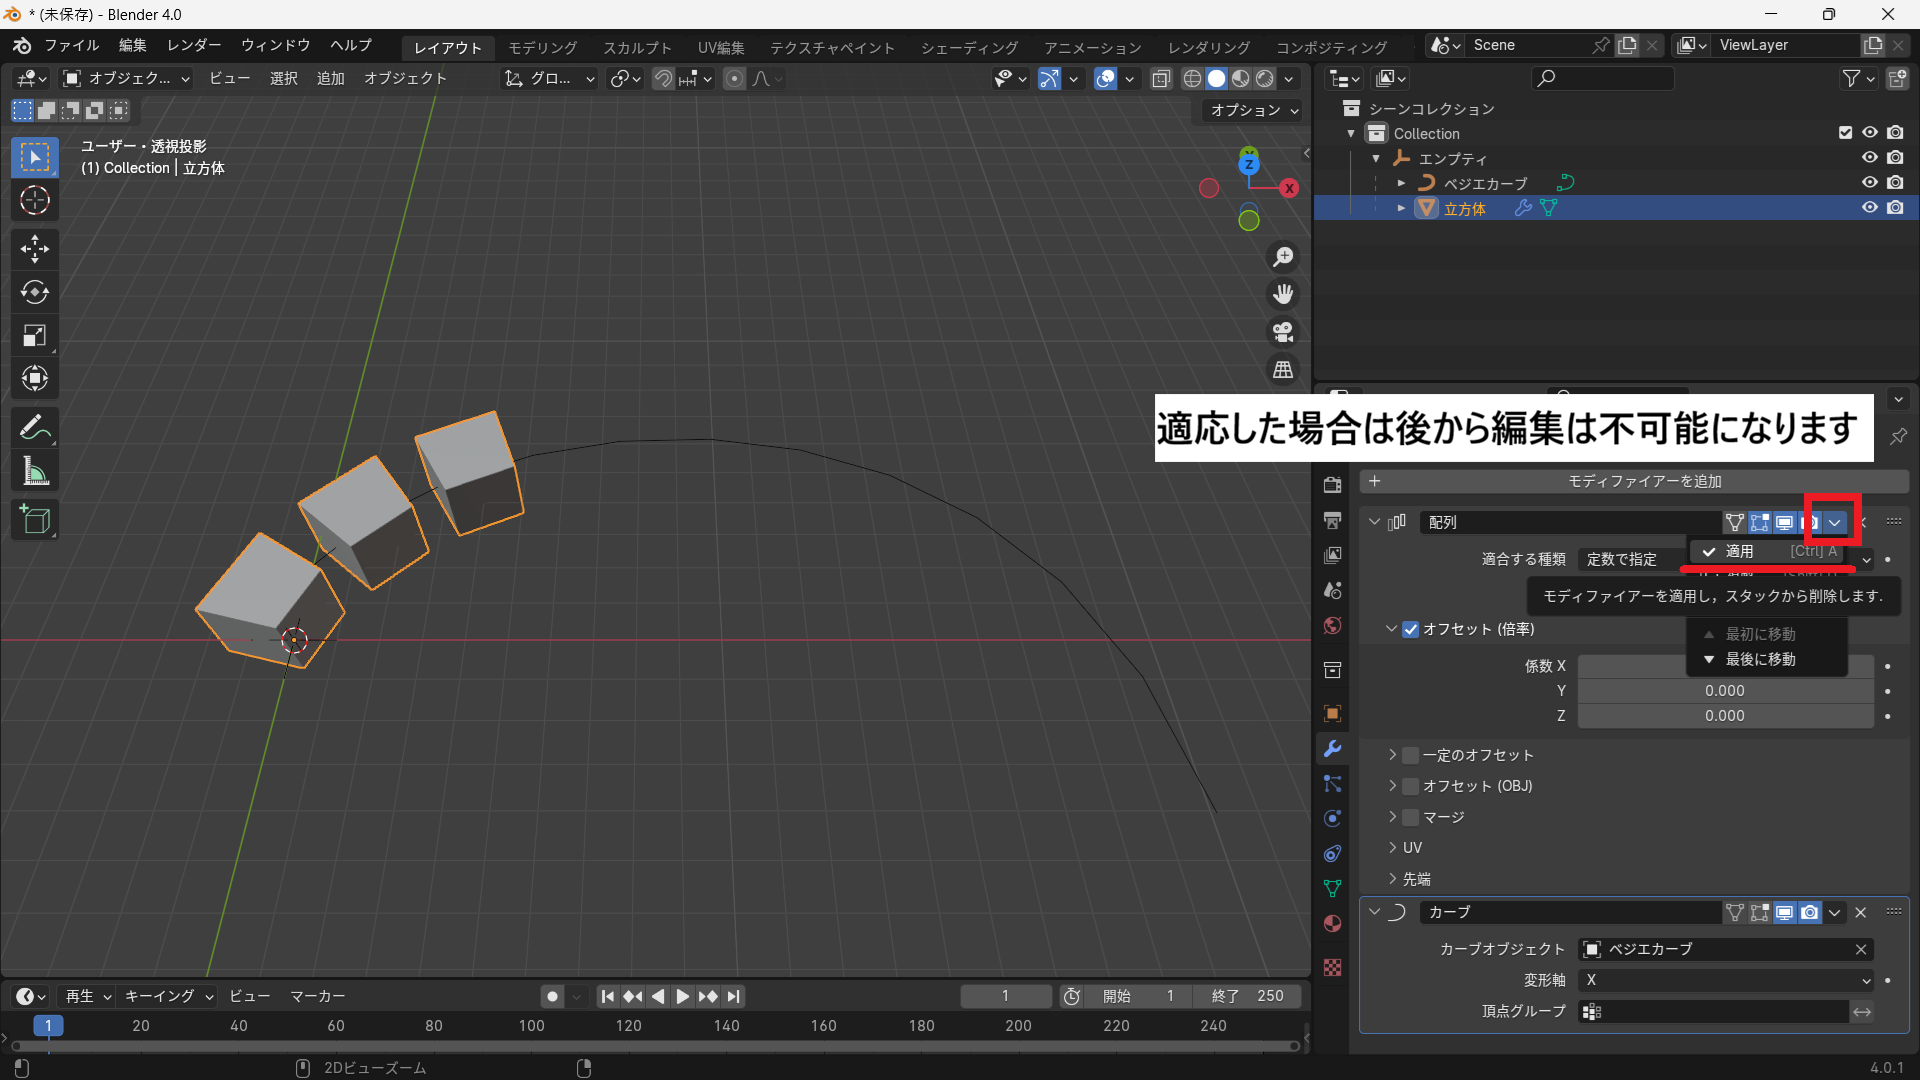Viewport: 1920px width, 1080px height.
Task: Open the Modifier properties wrench tab
Action: (x=1332, y=749)
